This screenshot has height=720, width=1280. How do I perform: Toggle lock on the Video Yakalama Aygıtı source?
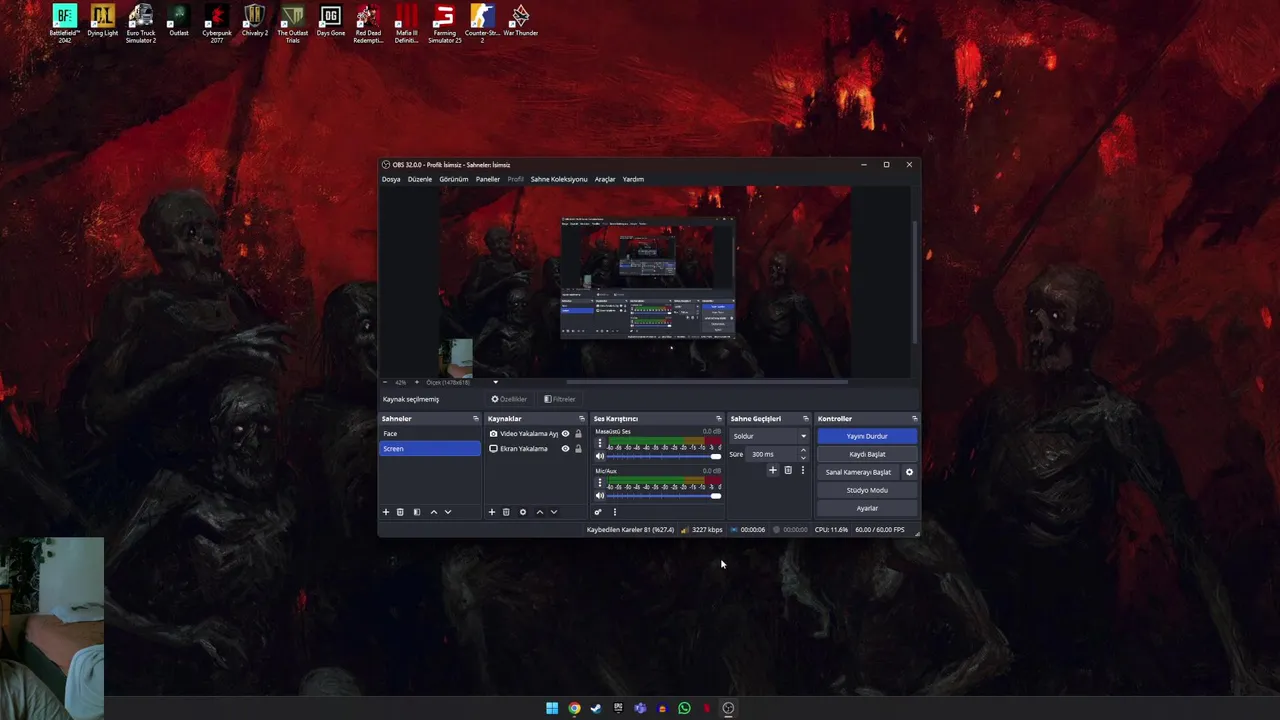point(578,434)
